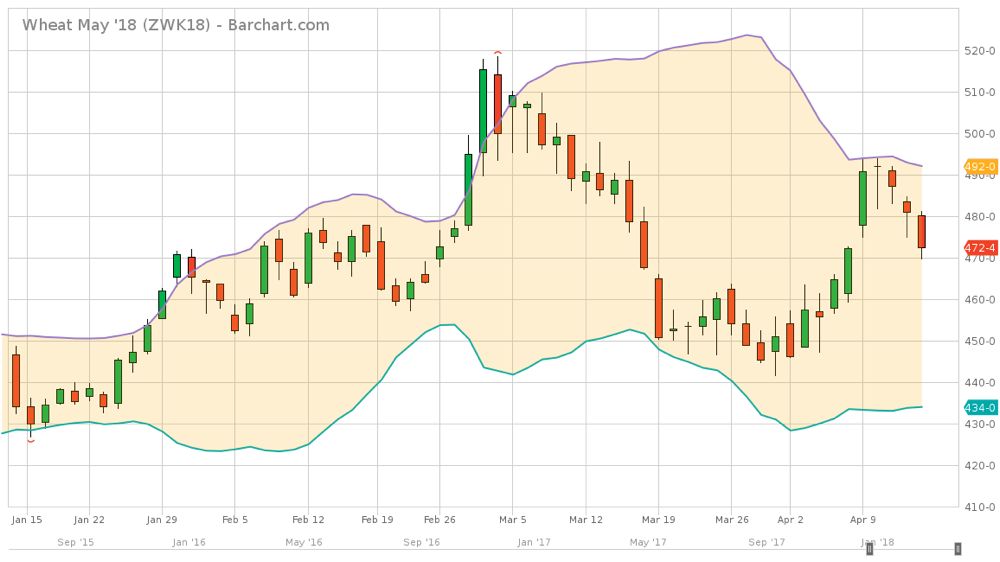Click the tall green candle peaking near 515

[x=483, y=111]
